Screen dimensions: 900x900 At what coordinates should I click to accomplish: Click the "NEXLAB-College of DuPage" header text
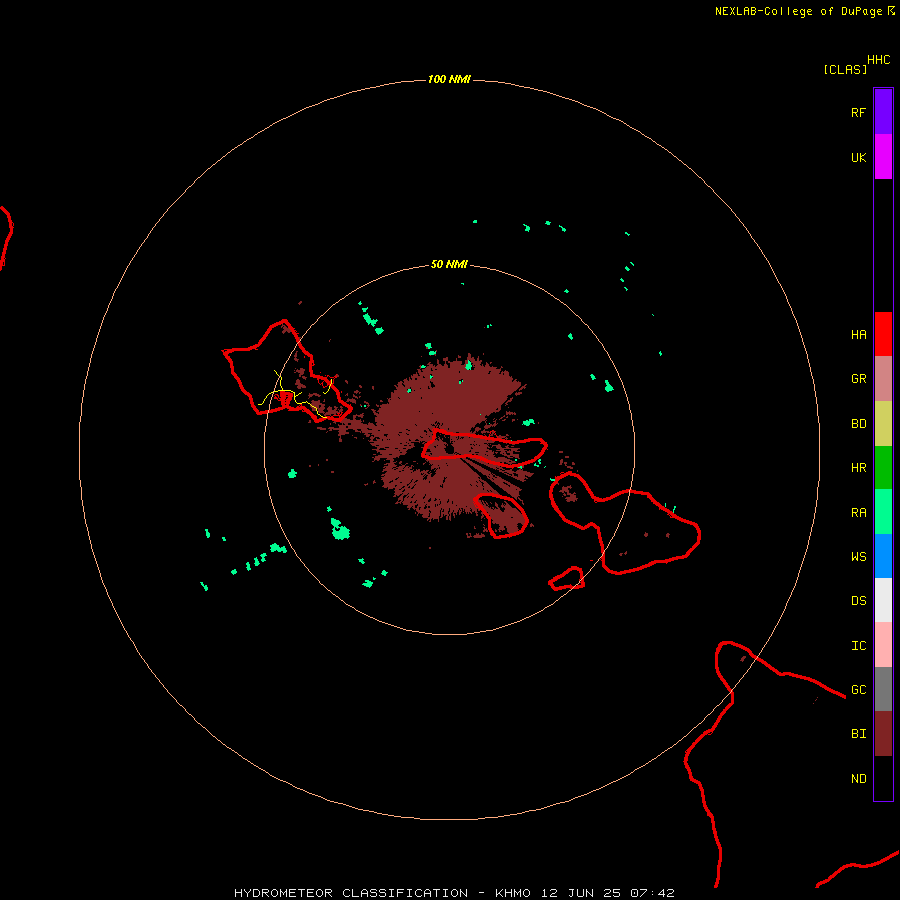tap(798, 11)
